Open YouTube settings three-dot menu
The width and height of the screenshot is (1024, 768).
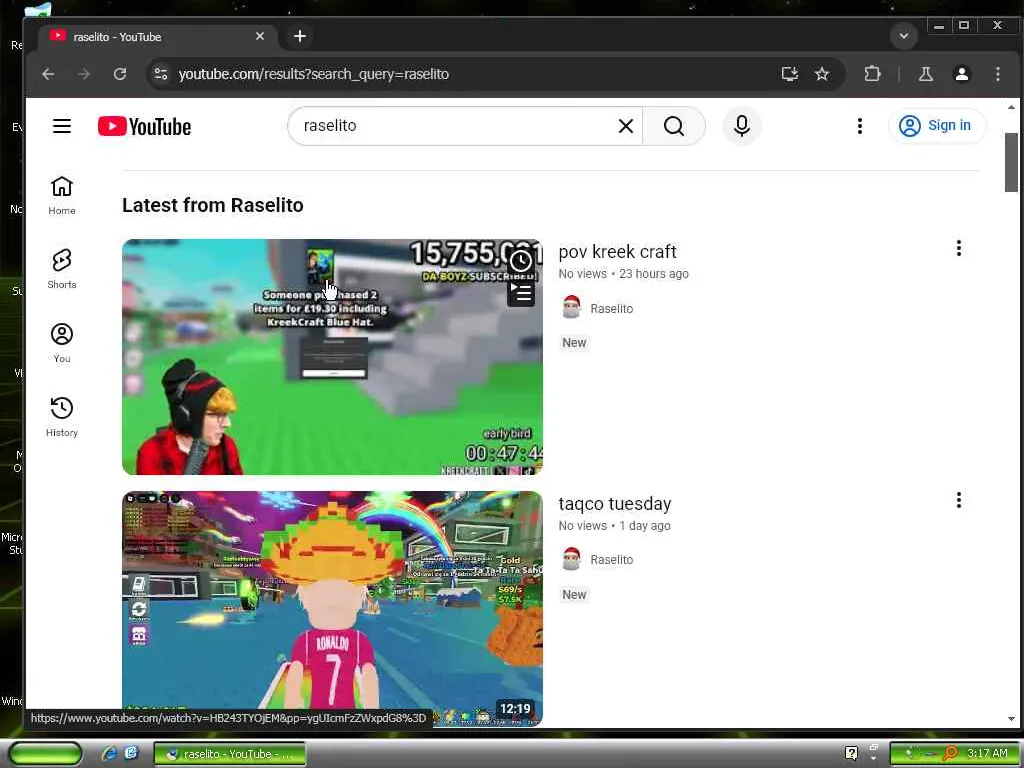pos(860,126)
